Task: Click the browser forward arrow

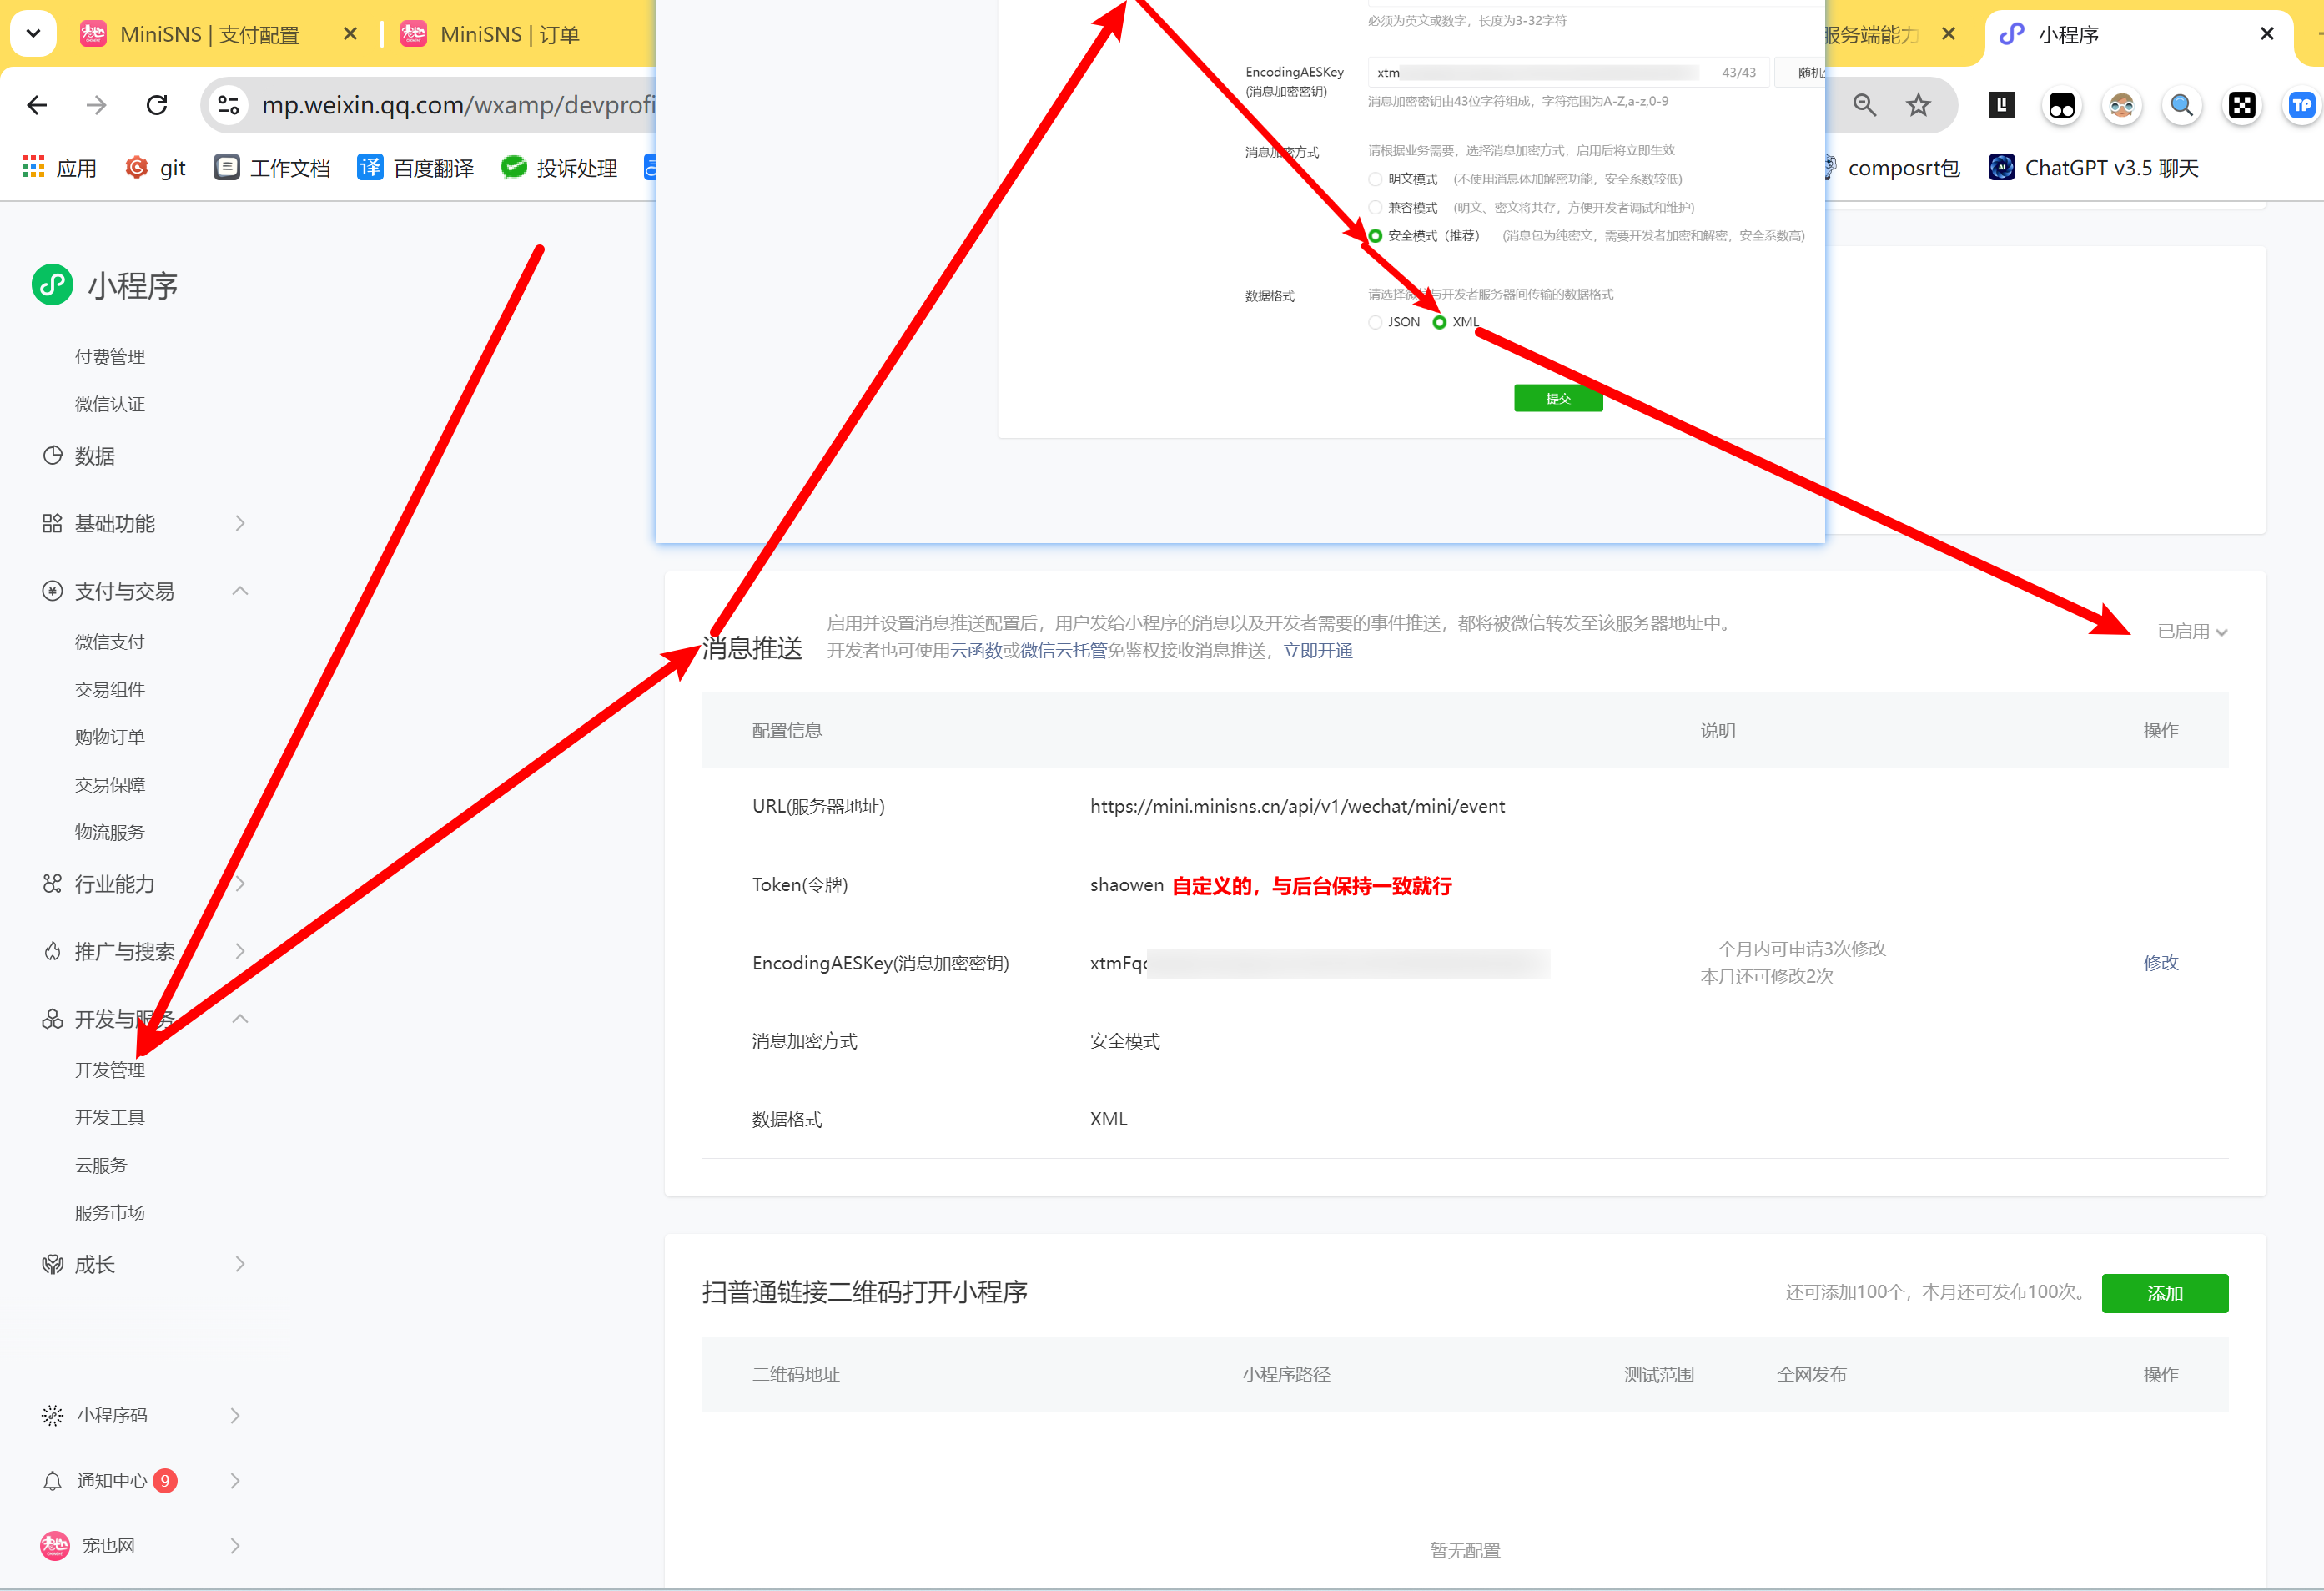Action: (96, 105)
